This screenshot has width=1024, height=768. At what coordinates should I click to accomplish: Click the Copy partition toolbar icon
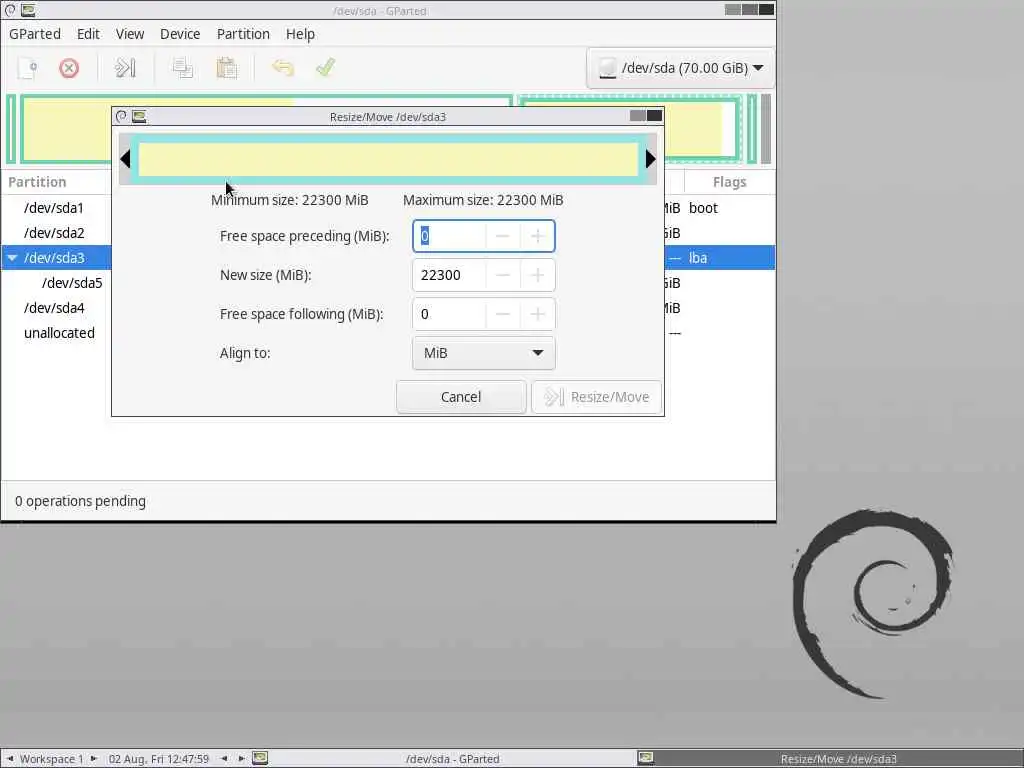pyautogui.click(x=182, y=68)
